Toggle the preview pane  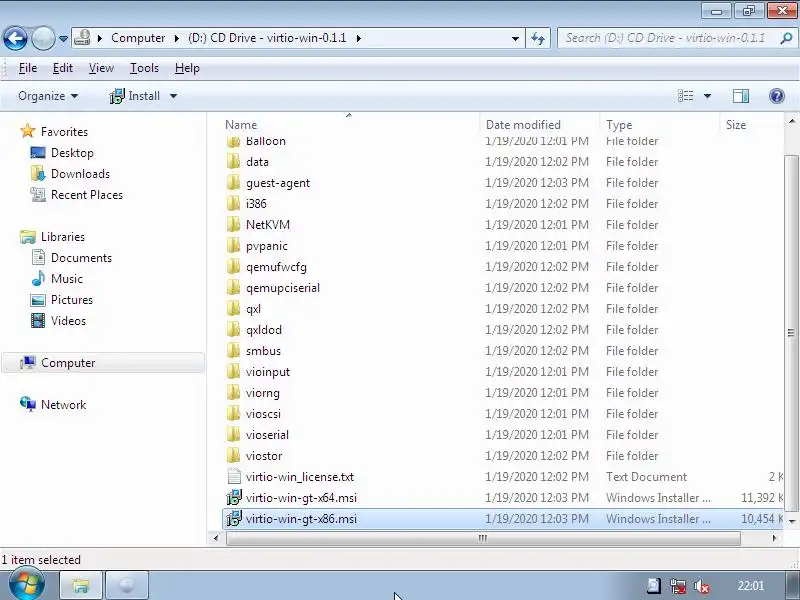(740, 96)
